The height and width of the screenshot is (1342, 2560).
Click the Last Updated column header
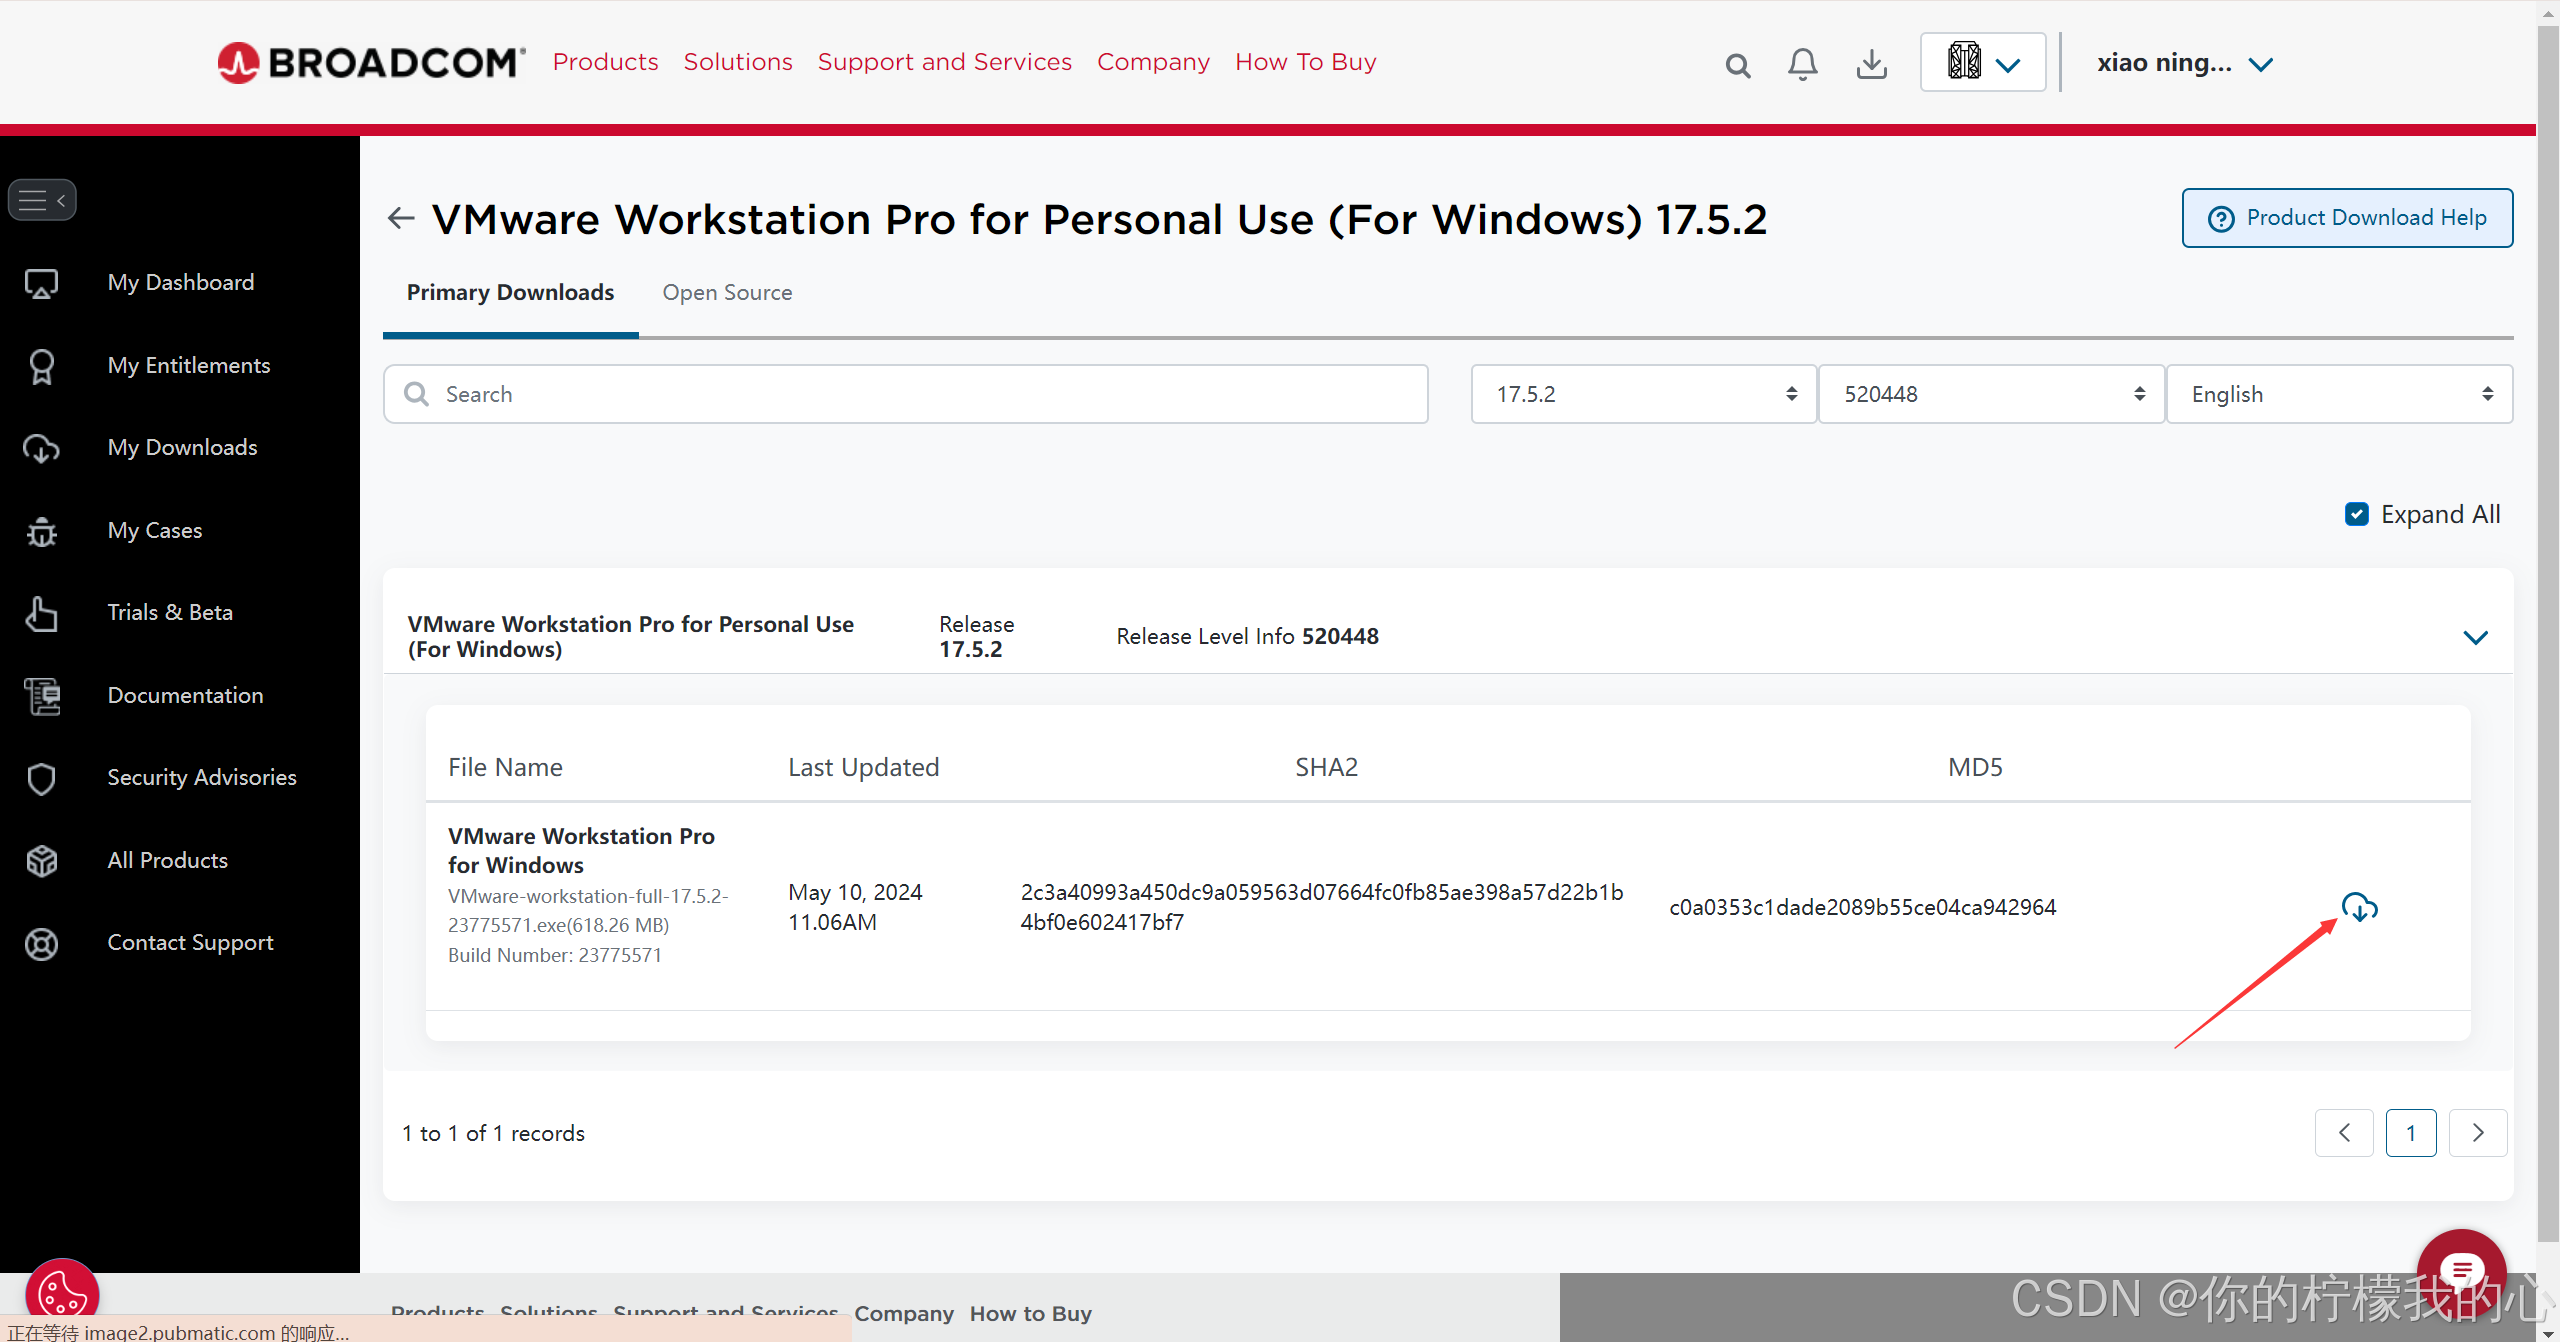point(863,767)
